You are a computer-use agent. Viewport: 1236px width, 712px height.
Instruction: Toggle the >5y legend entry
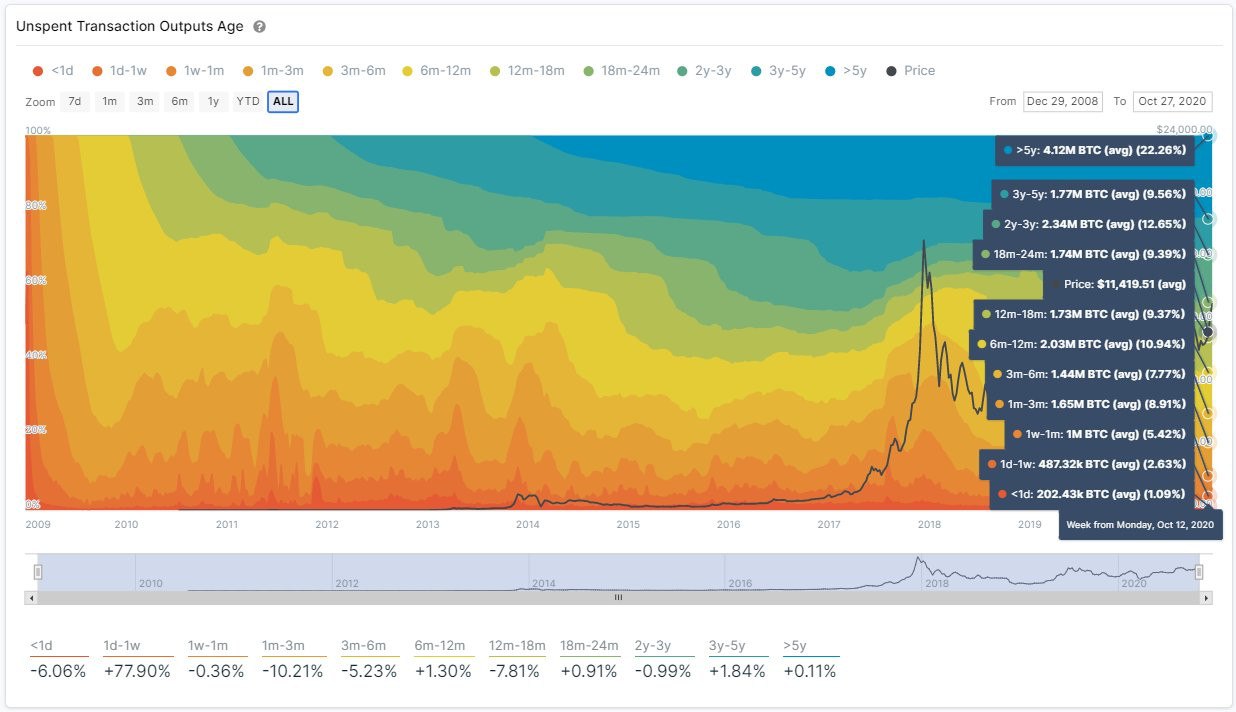846,71
